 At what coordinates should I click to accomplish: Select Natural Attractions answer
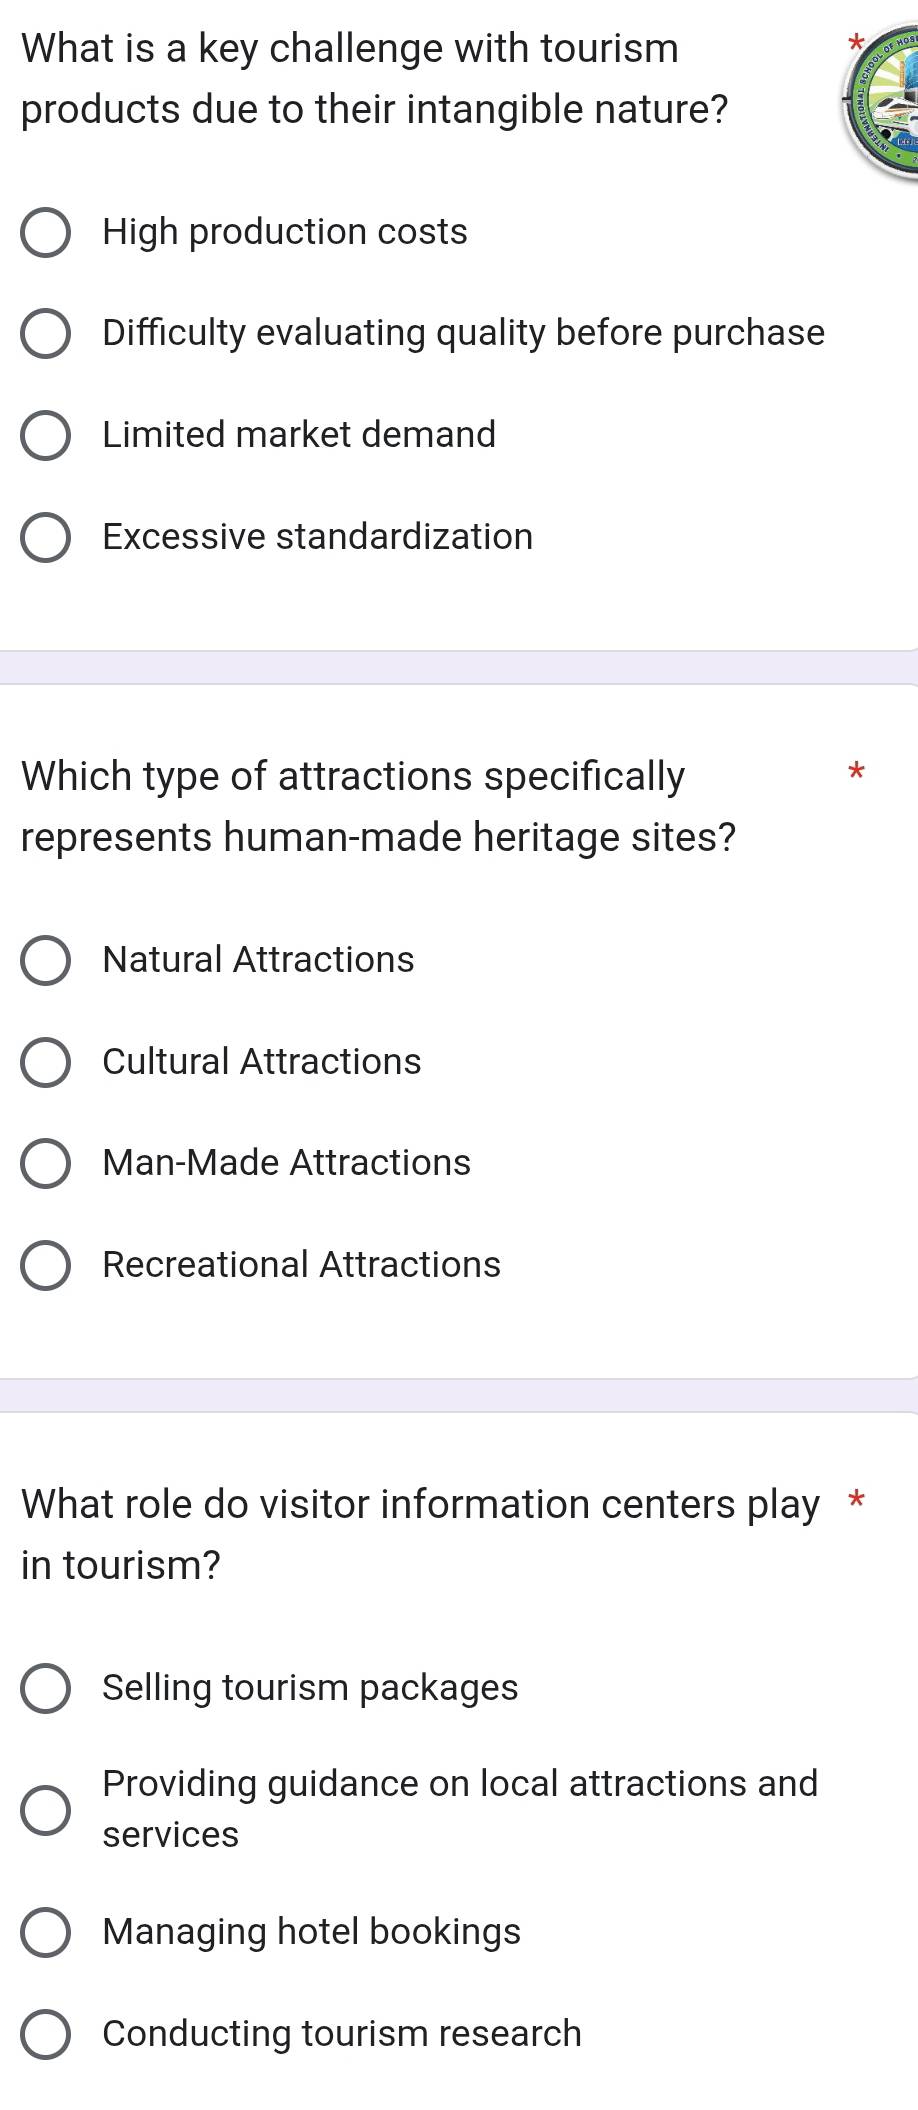pyautogui.click(x=46, y=961)
